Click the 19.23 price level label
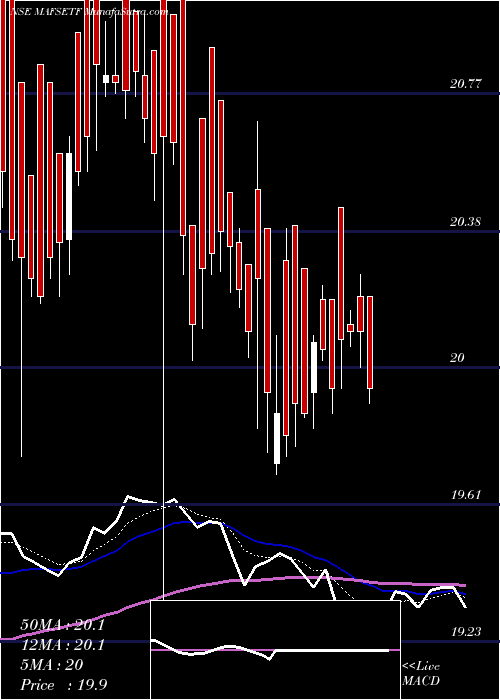Viewport: 500px width, 700px height. tap(466, 632)
